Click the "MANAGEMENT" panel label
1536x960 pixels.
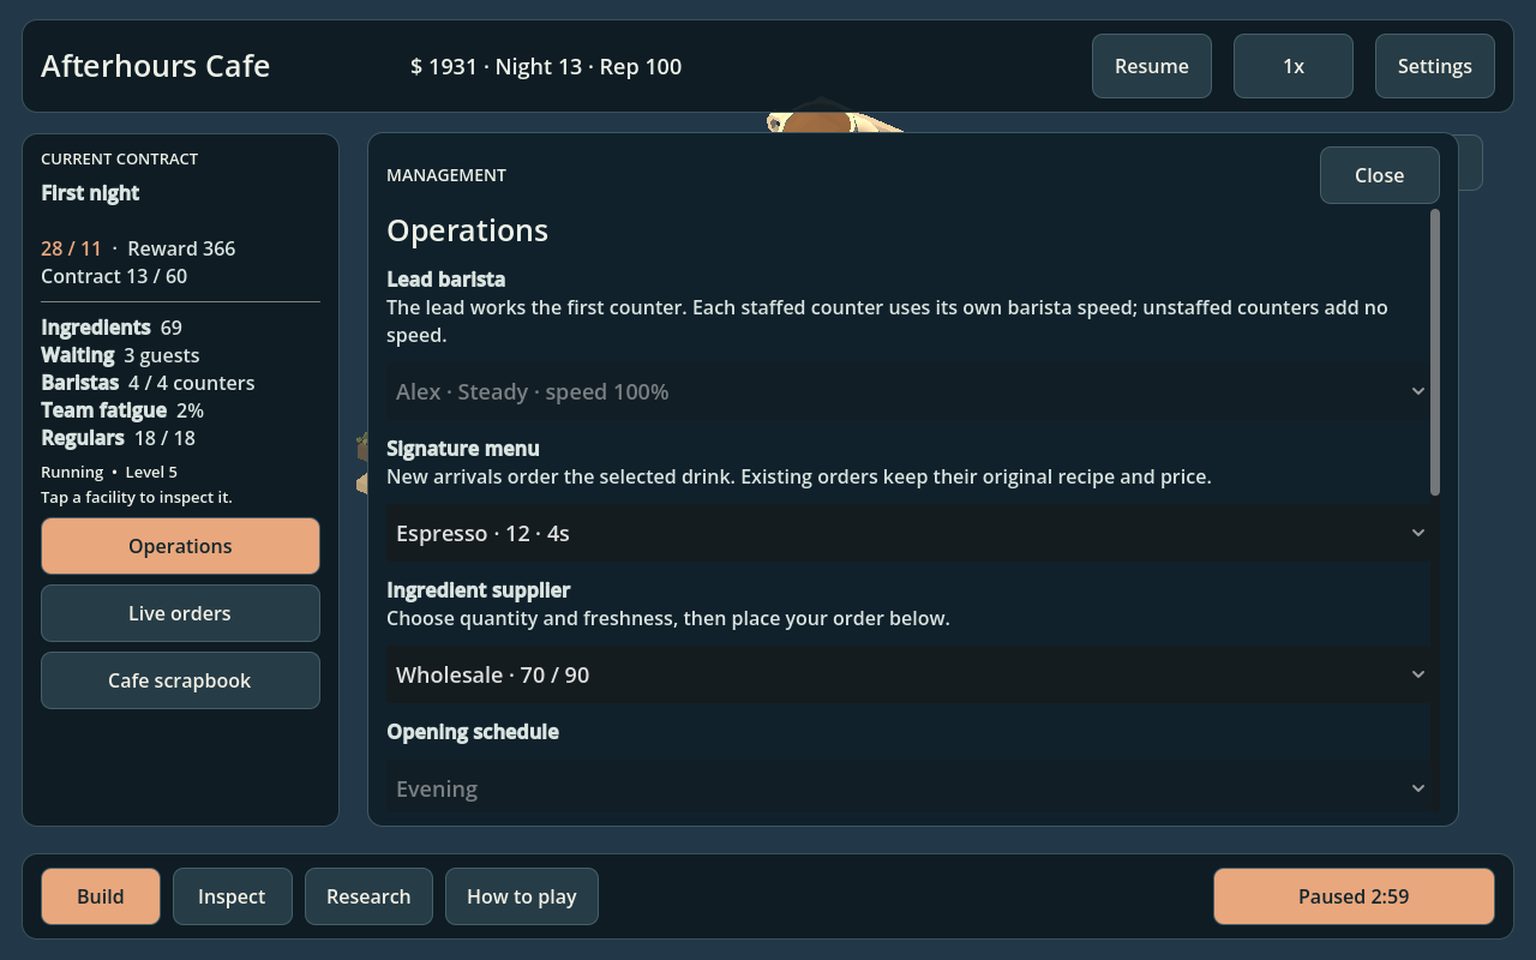446,175
